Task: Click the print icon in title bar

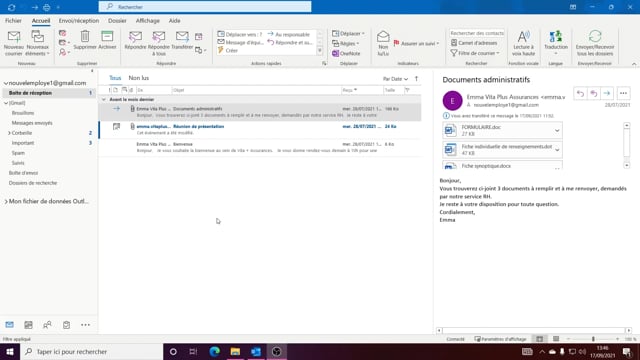Action: (x=47, y=7)
